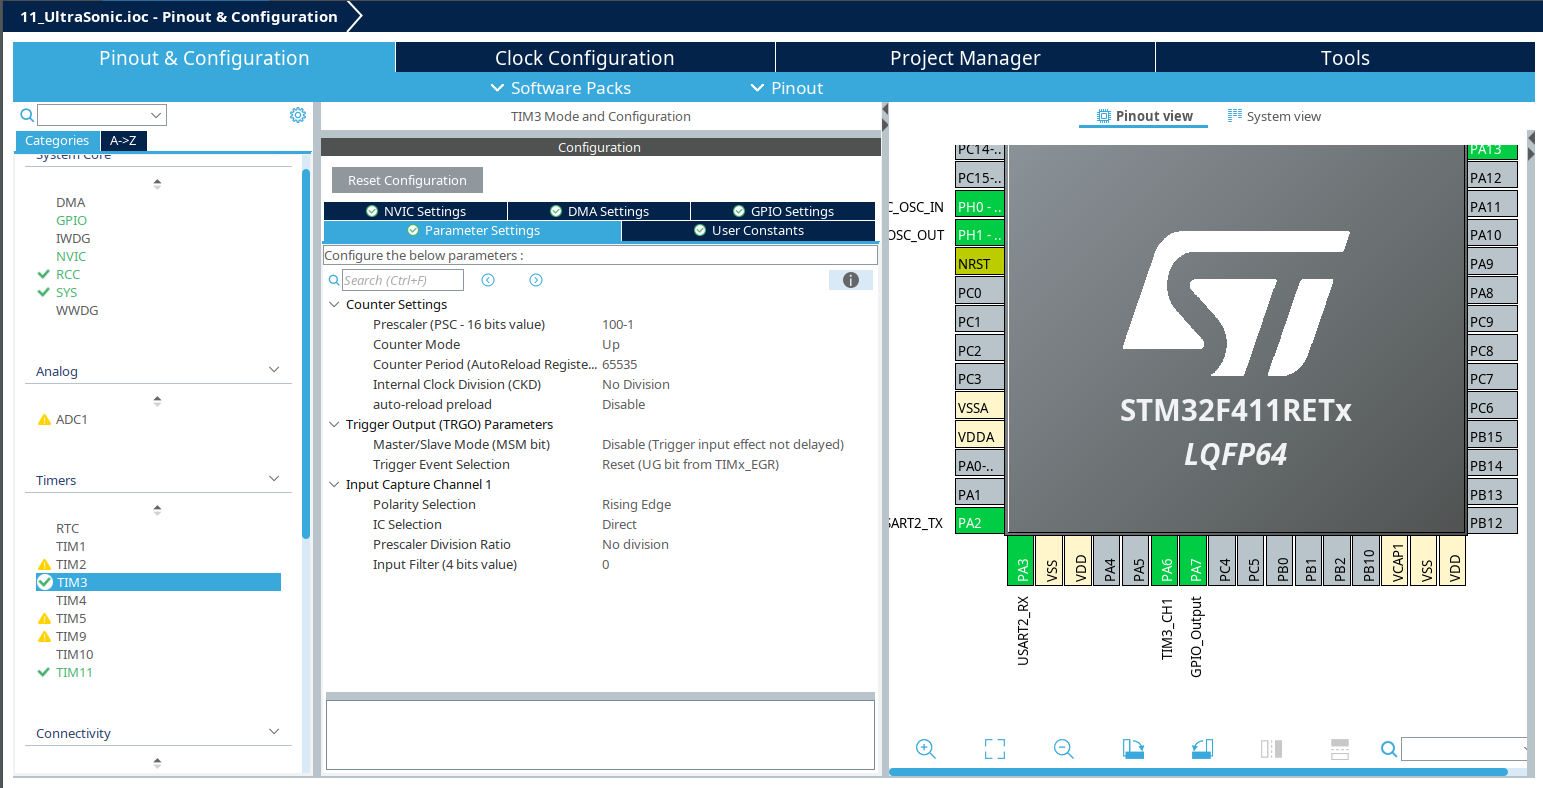Click the TIM11 green checkmark icon
The image size is (1543, 788).
43,672
